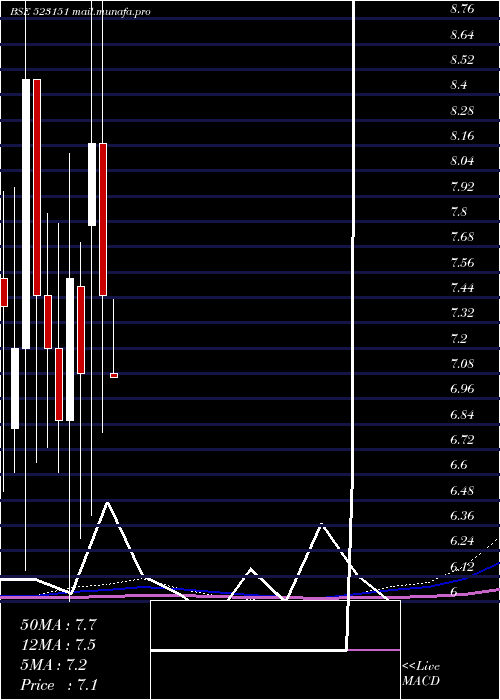The image size is (500, 700).
Task: Click the 8.28 price axis label
Action: click(462, 110)
